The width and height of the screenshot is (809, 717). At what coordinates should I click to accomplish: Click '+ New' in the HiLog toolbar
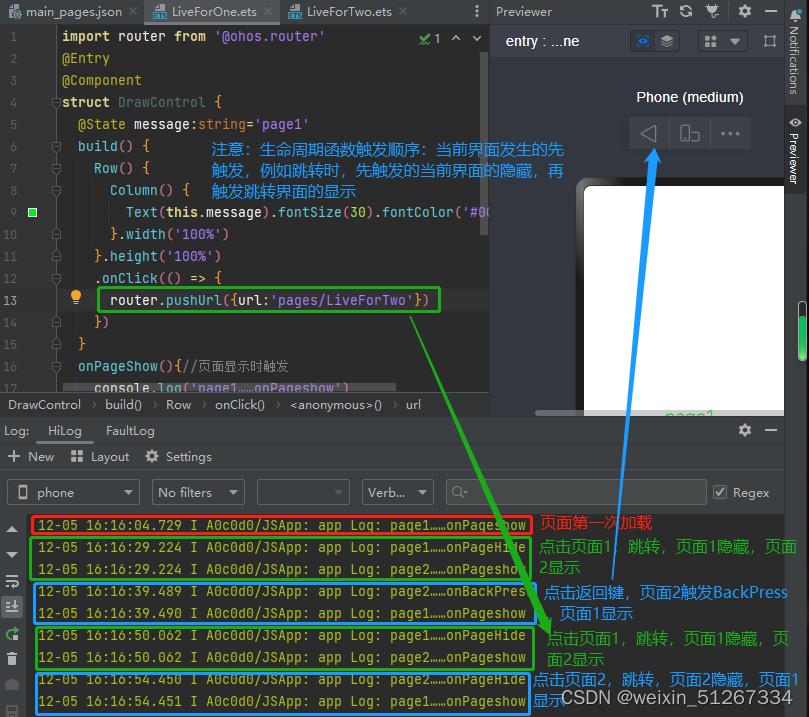tap(31, 456)
